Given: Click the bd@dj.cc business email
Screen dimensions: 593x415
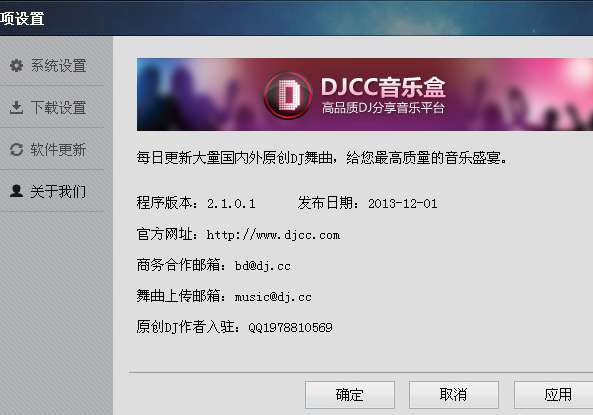Looking at the screenshot, I should pos(262,266).
